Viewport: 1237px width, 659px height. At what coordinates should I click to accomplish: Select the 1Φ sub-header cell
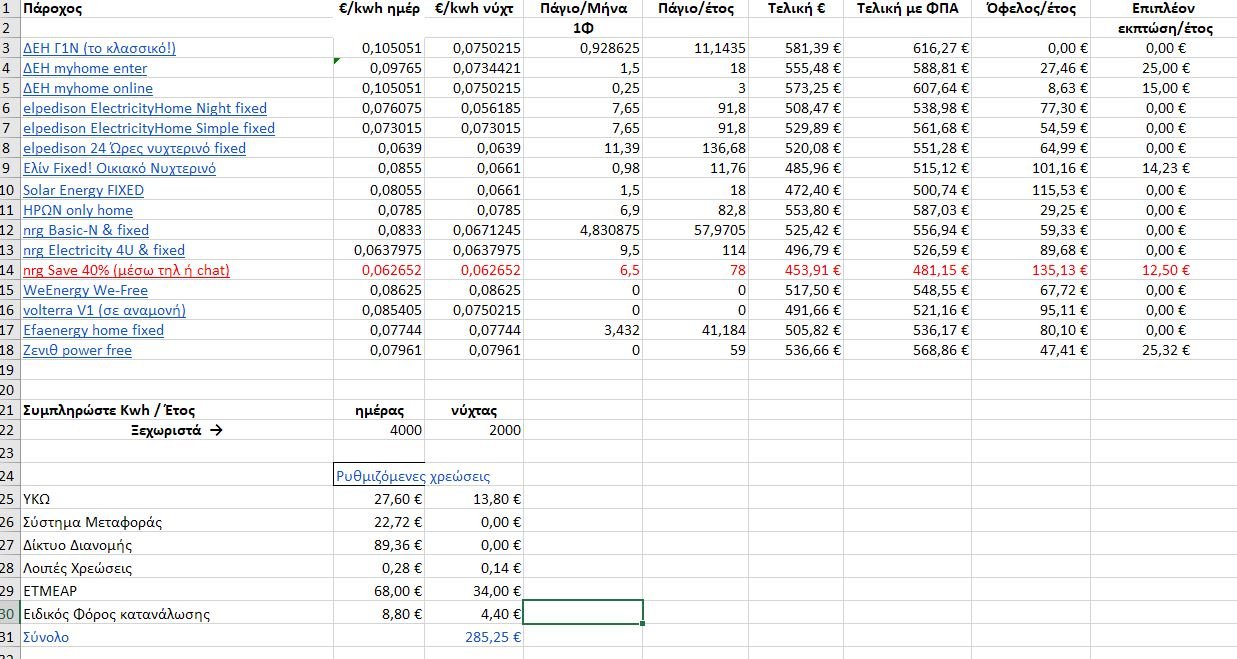[x=583, y=28]
